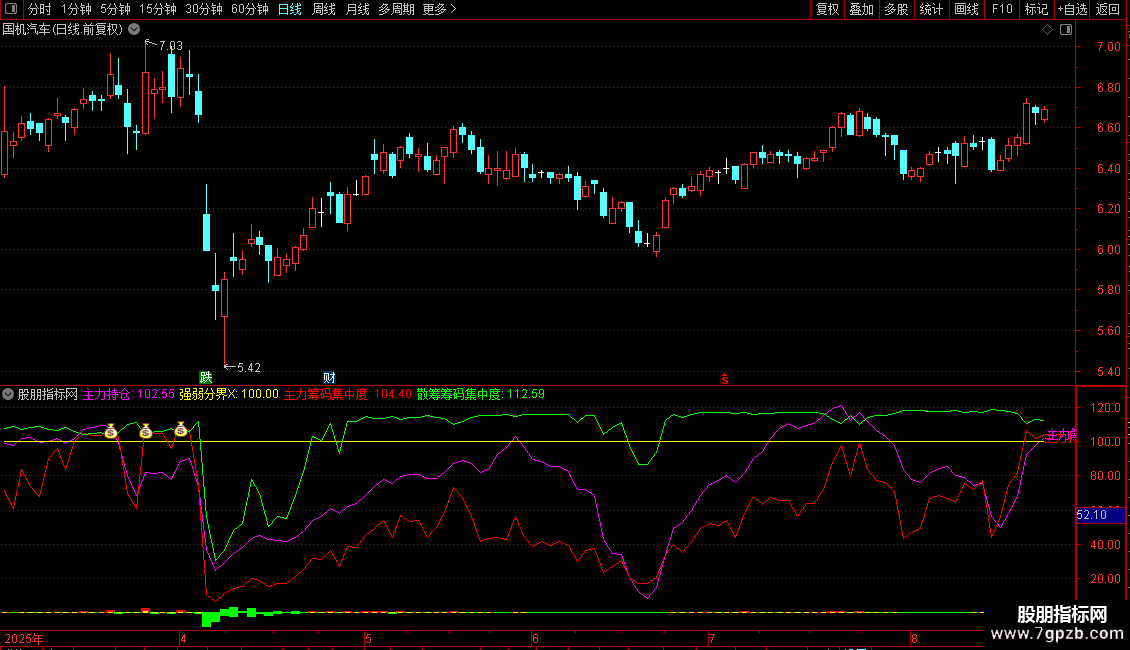Click the third money bag signal icon
The image size is (1130, 650).
click(181, 429)
